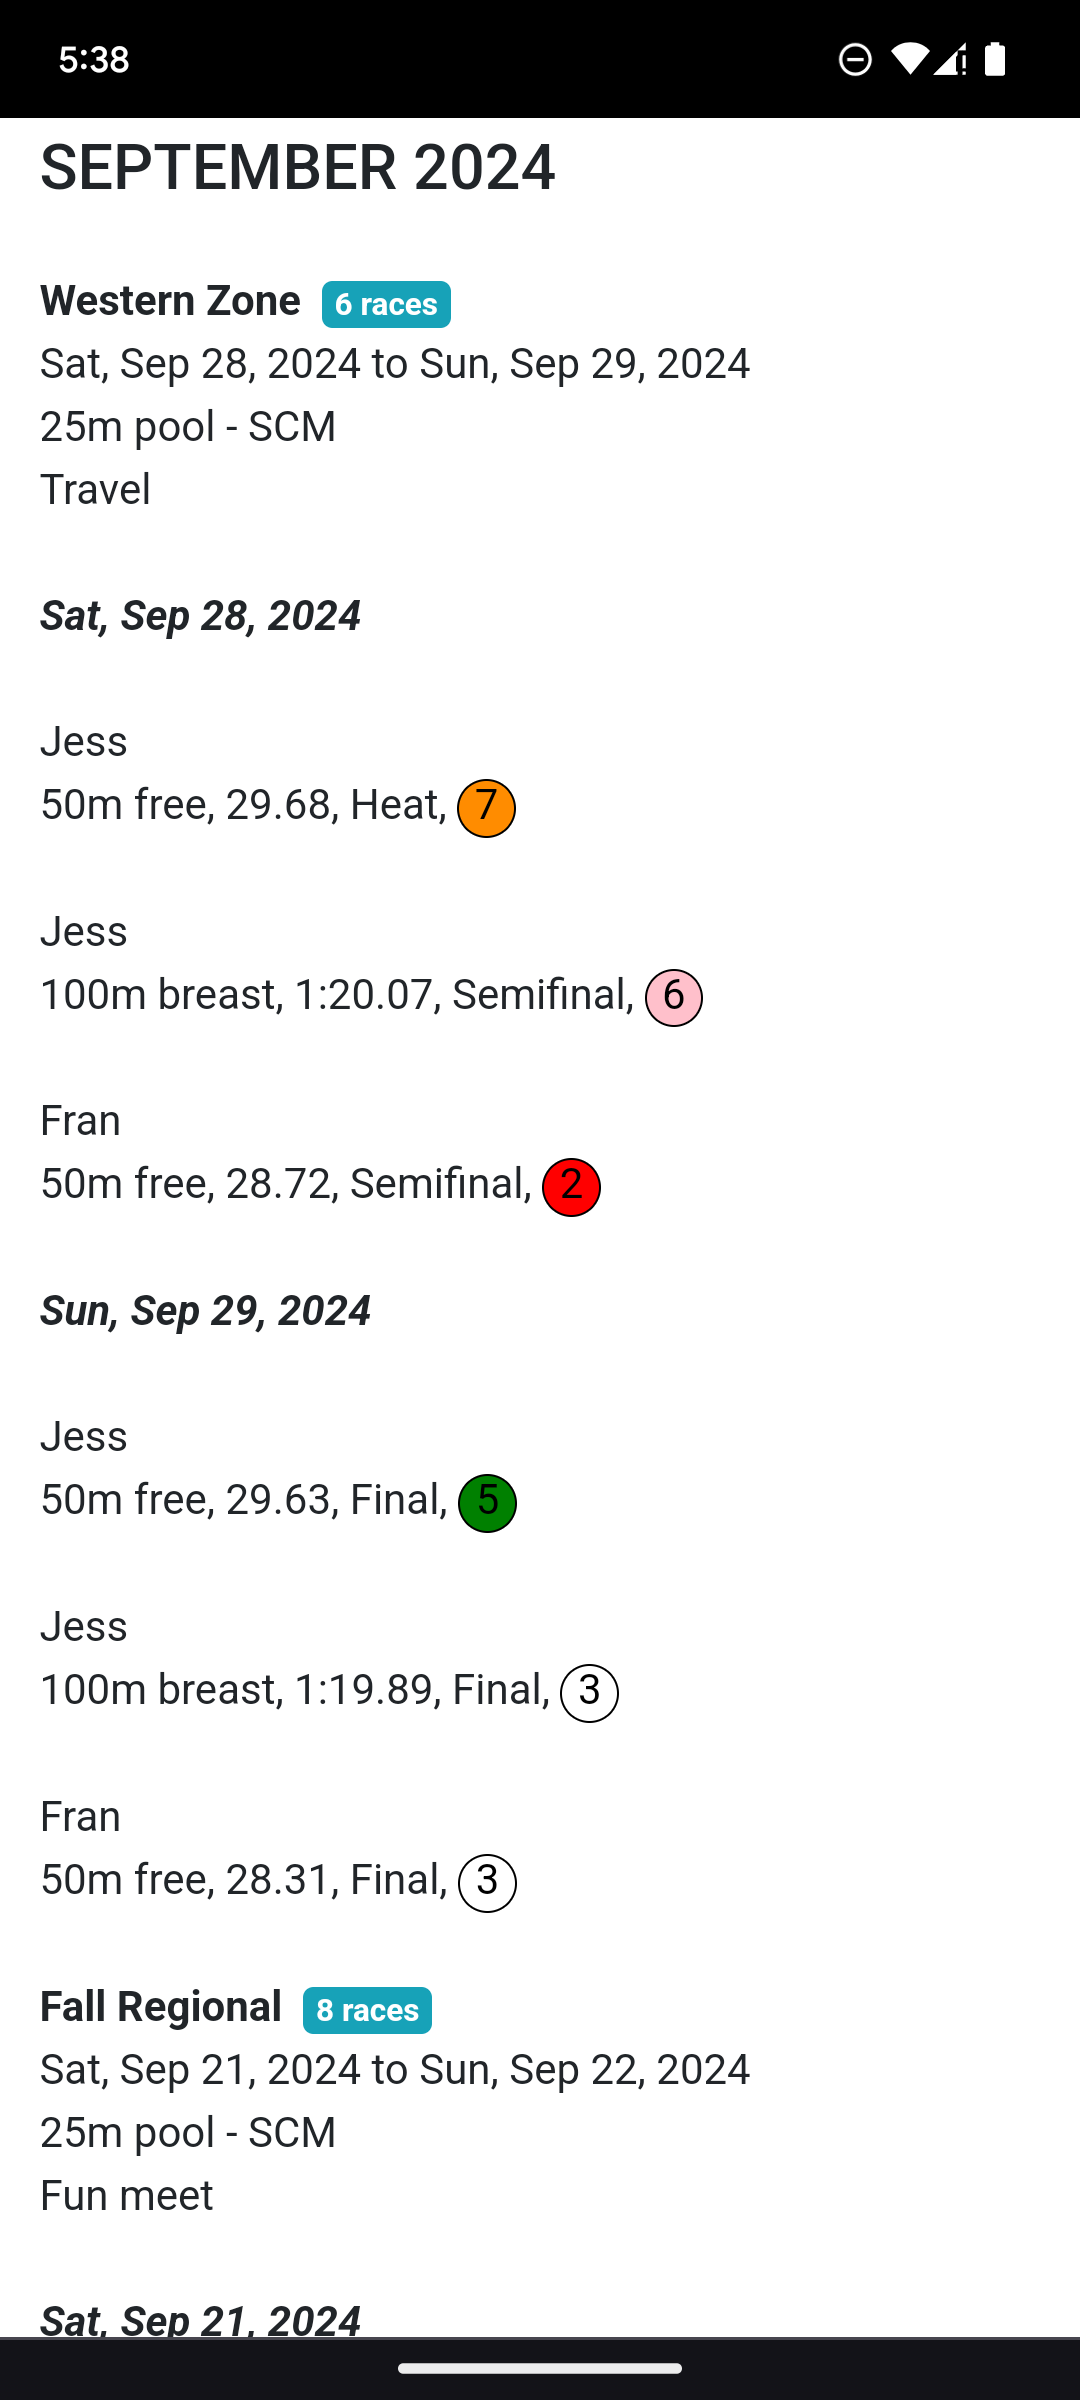The height and width of the screenshot is (2400, 1080).
Task: Open the Fall Regional meet title
Action: pos(161,2007)
